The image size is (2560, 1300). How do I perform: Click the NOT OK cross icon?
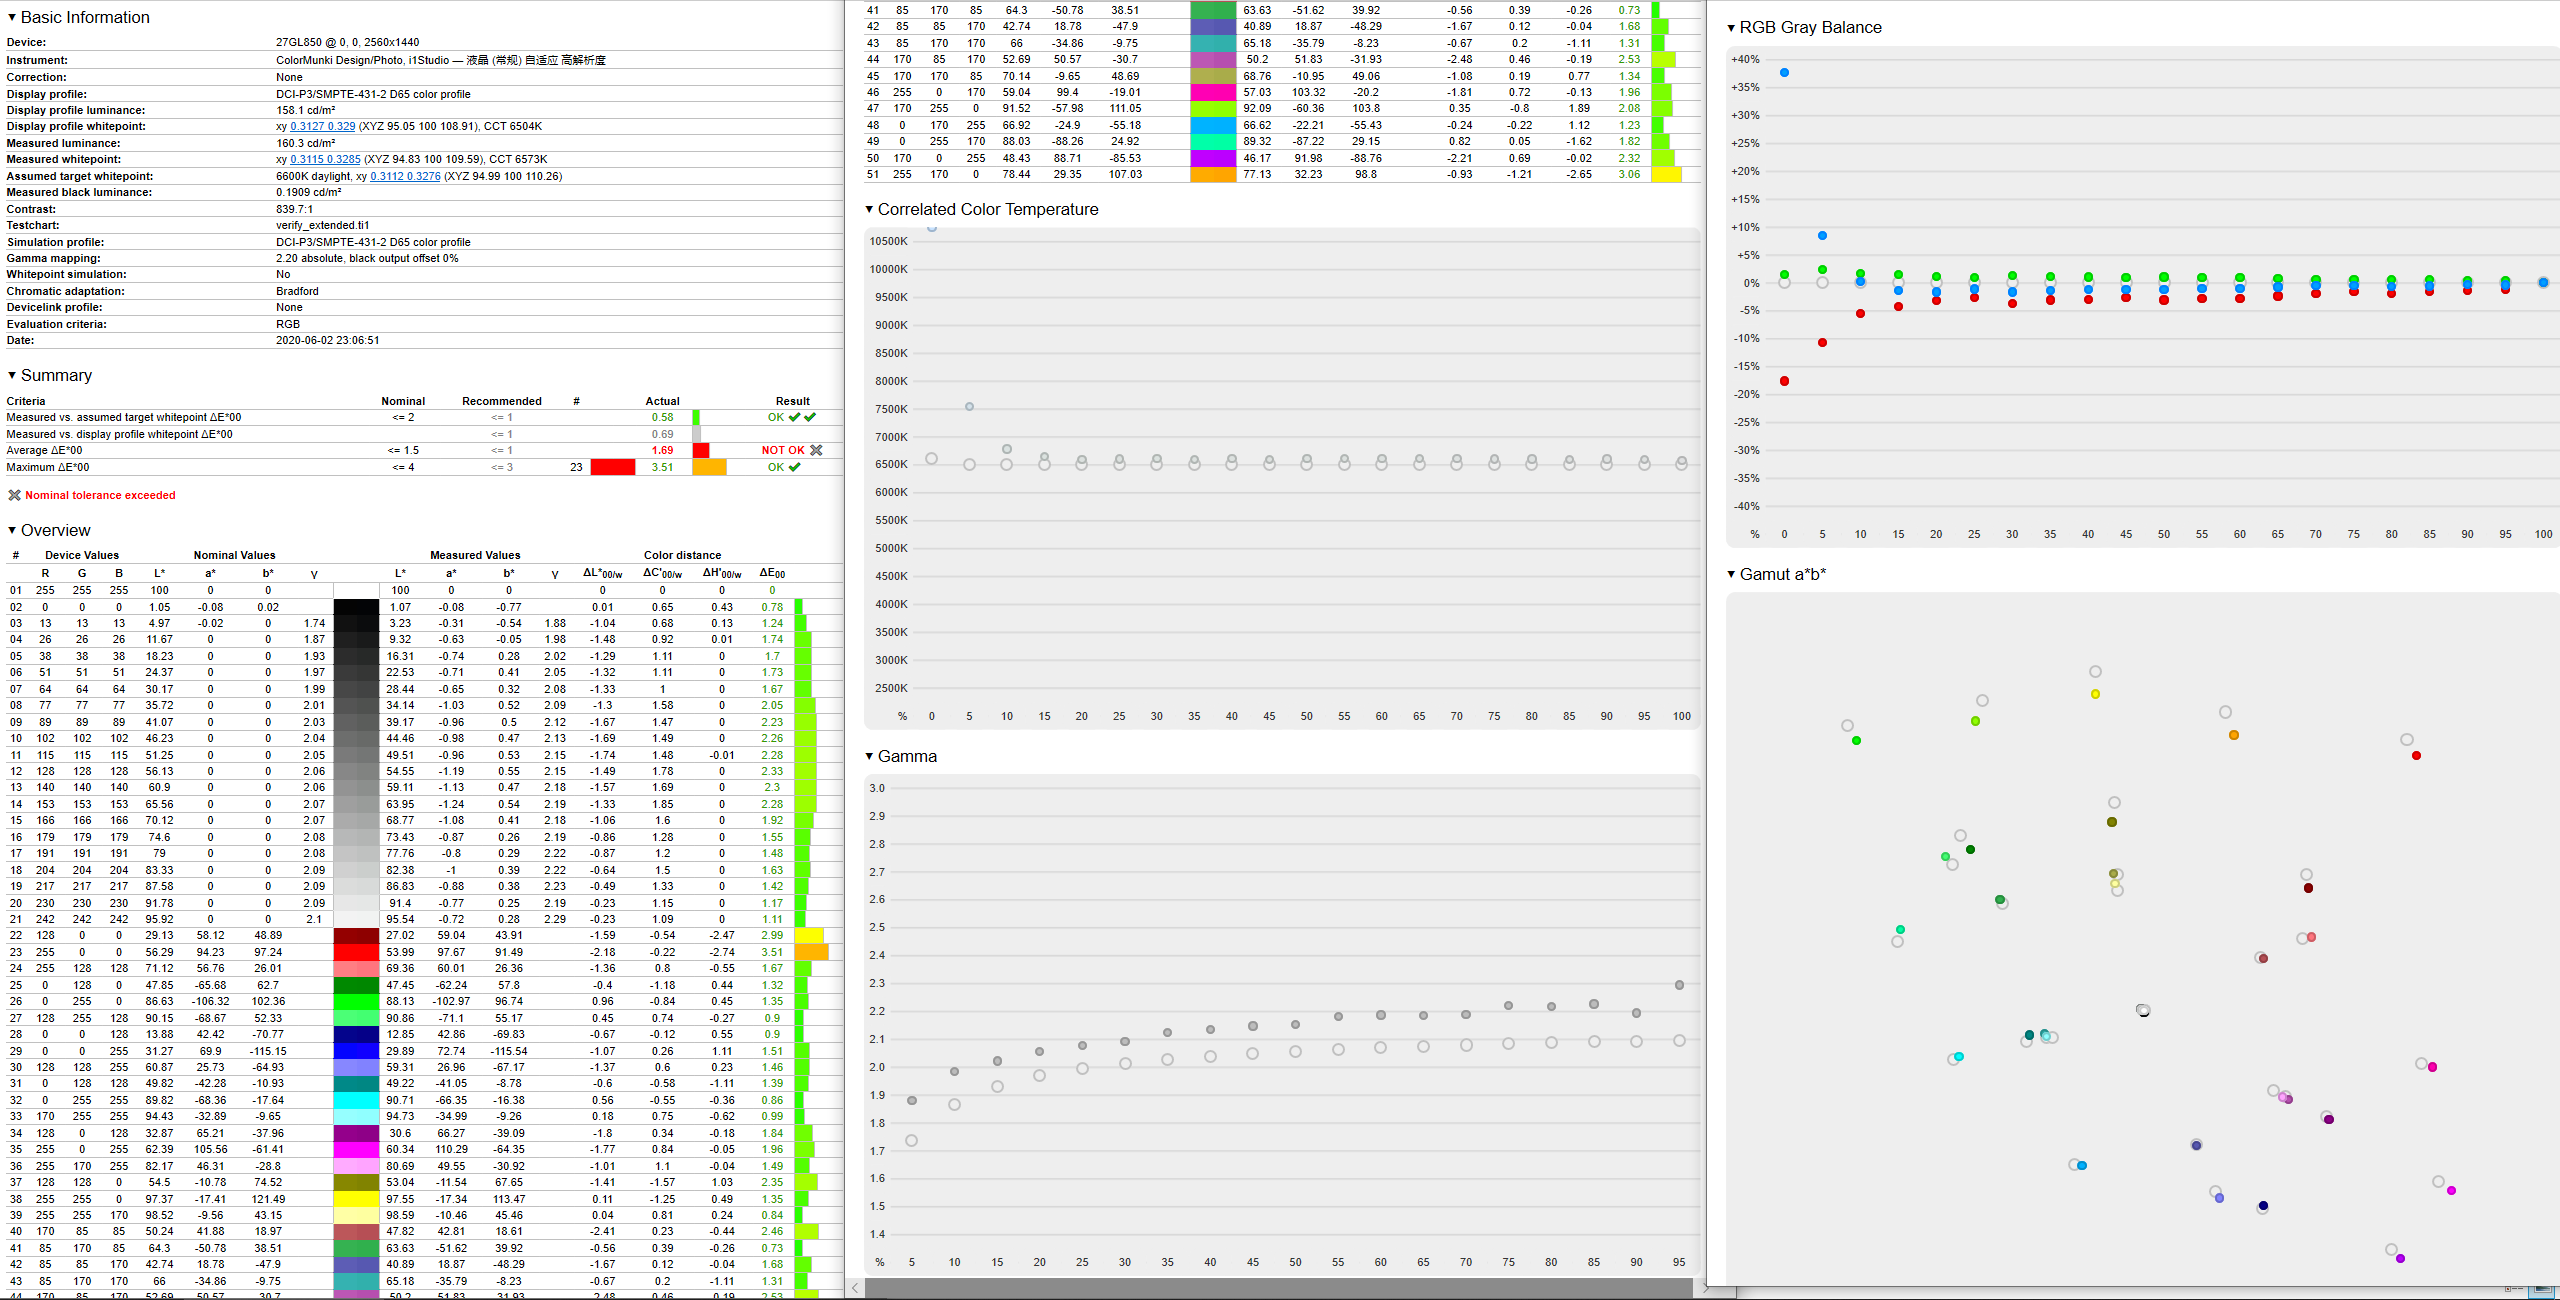point(816,450)
